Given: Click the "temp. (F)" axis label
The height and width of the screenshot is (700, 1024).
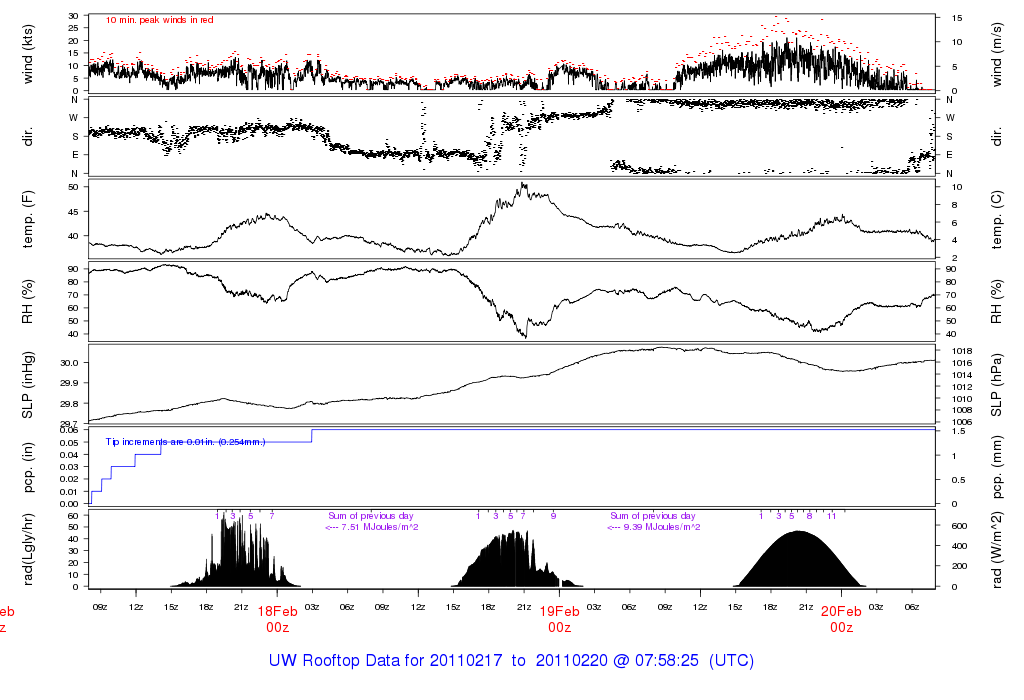Looking at the screenshot, I should click(27, 219).
